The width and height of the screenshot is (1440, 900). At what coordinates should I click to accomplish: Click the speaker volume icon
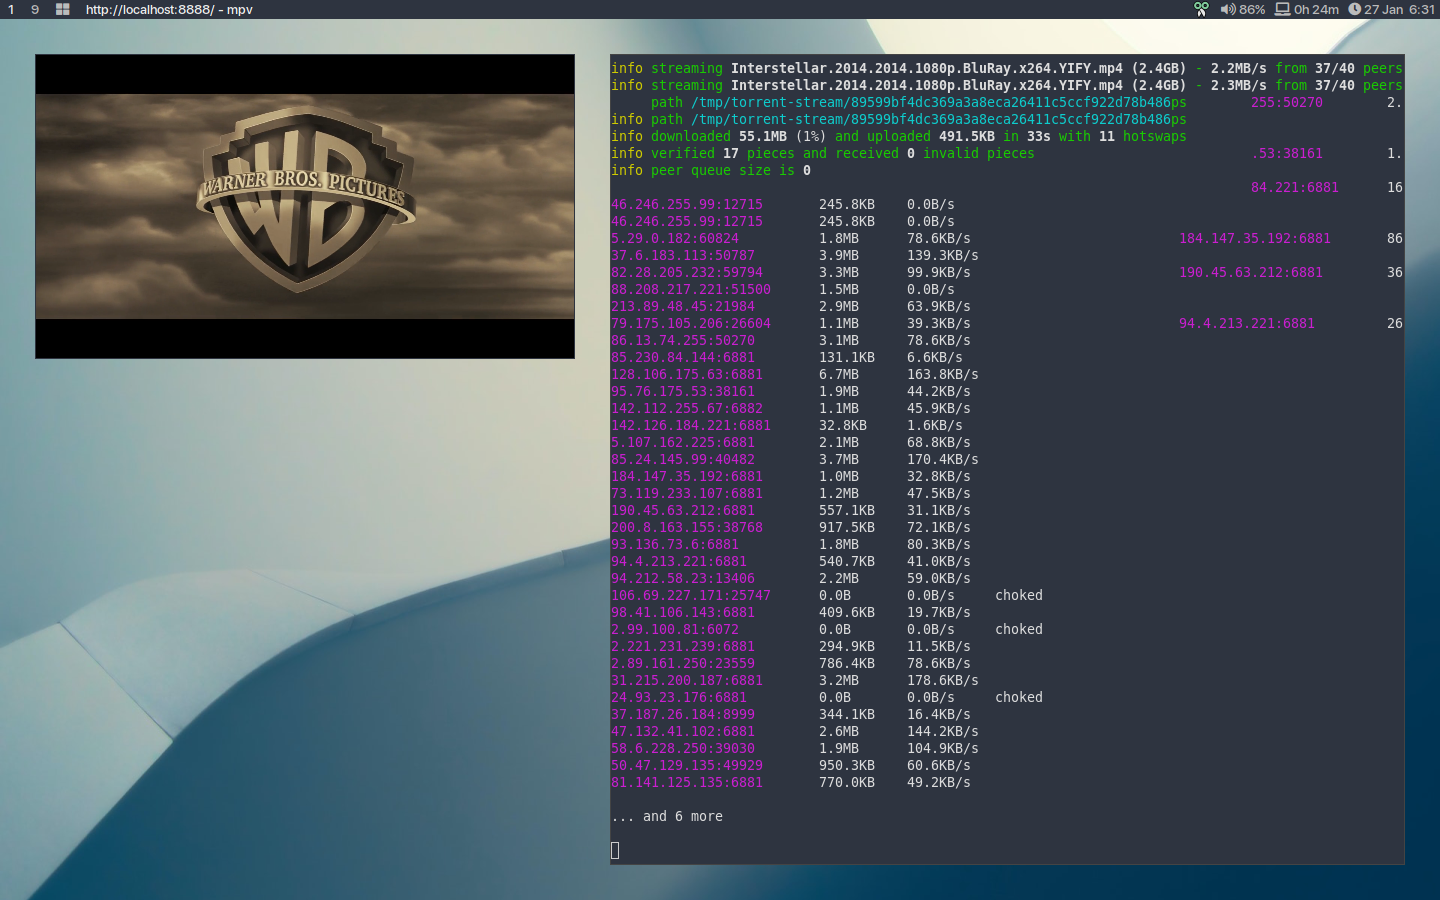coord(1227,9)
